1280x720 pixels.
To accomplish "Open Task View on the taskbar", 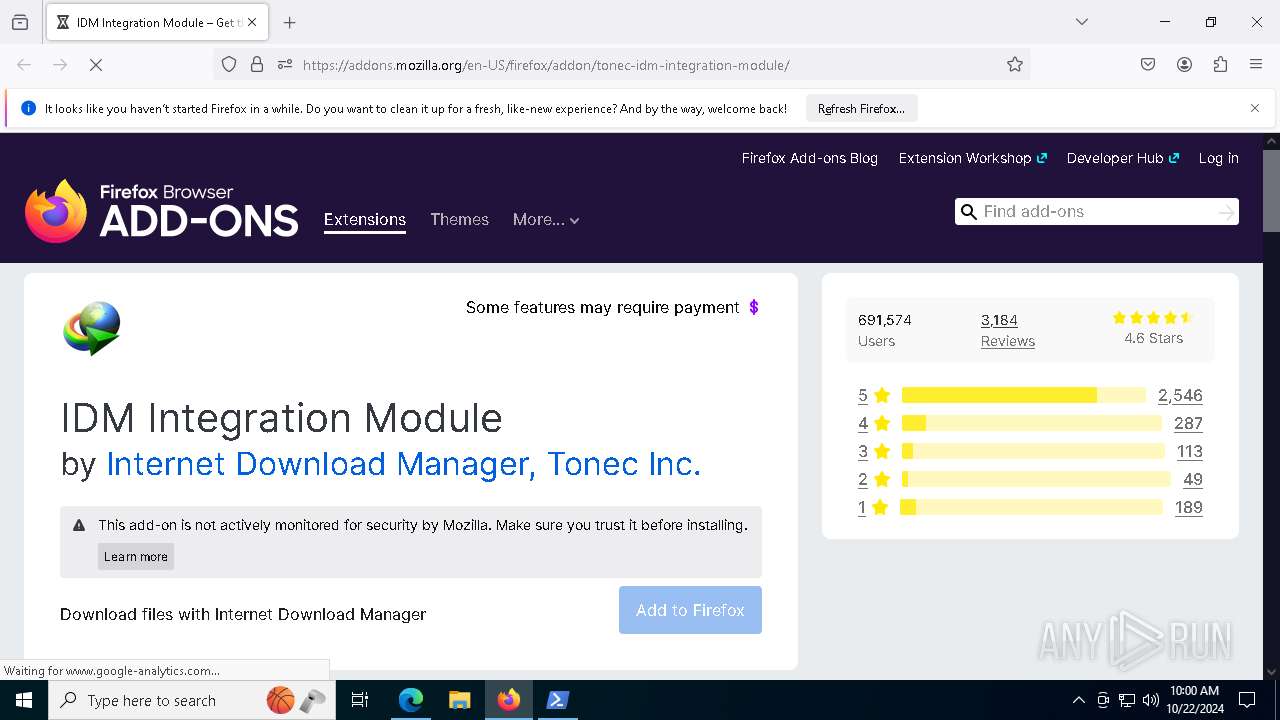I will (360, 700).
